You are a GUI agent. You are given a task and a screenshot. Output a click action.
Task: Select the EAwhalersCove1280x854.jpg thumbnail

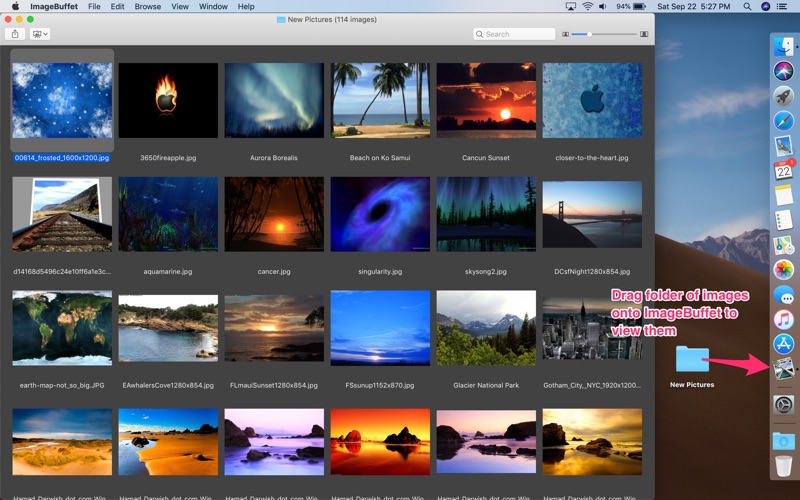[x=168, y=328]
